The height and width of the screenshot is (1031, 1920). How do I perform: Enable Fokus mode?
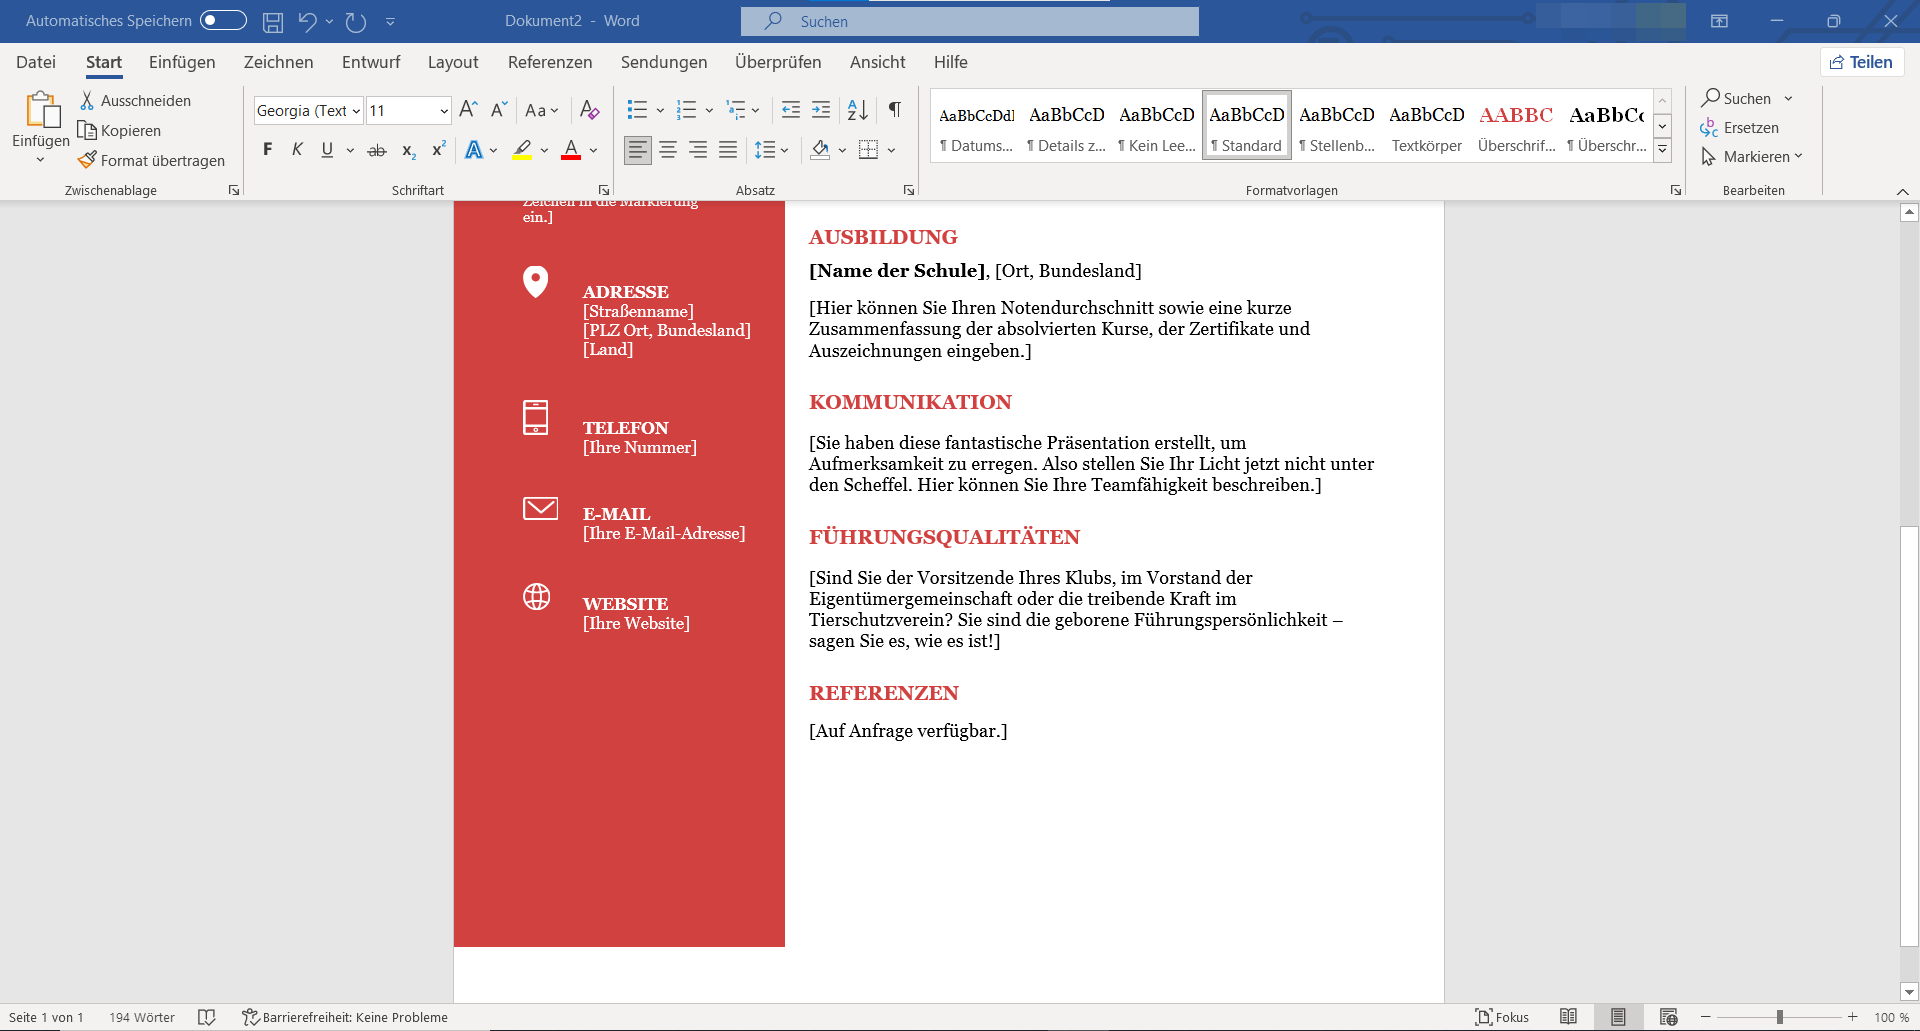click(1502, 1017)
